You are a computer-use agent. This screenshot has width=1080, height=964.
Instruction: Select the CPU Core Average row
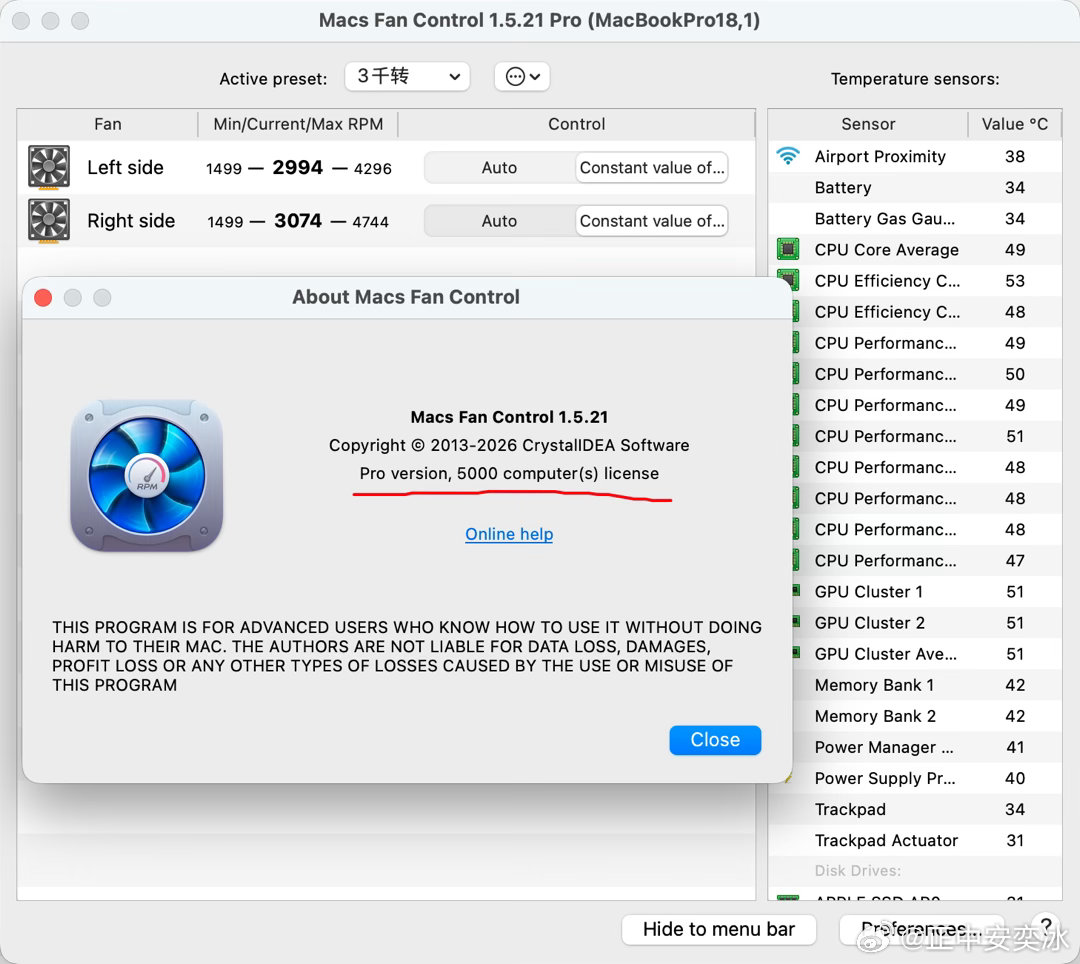point(915,249)
